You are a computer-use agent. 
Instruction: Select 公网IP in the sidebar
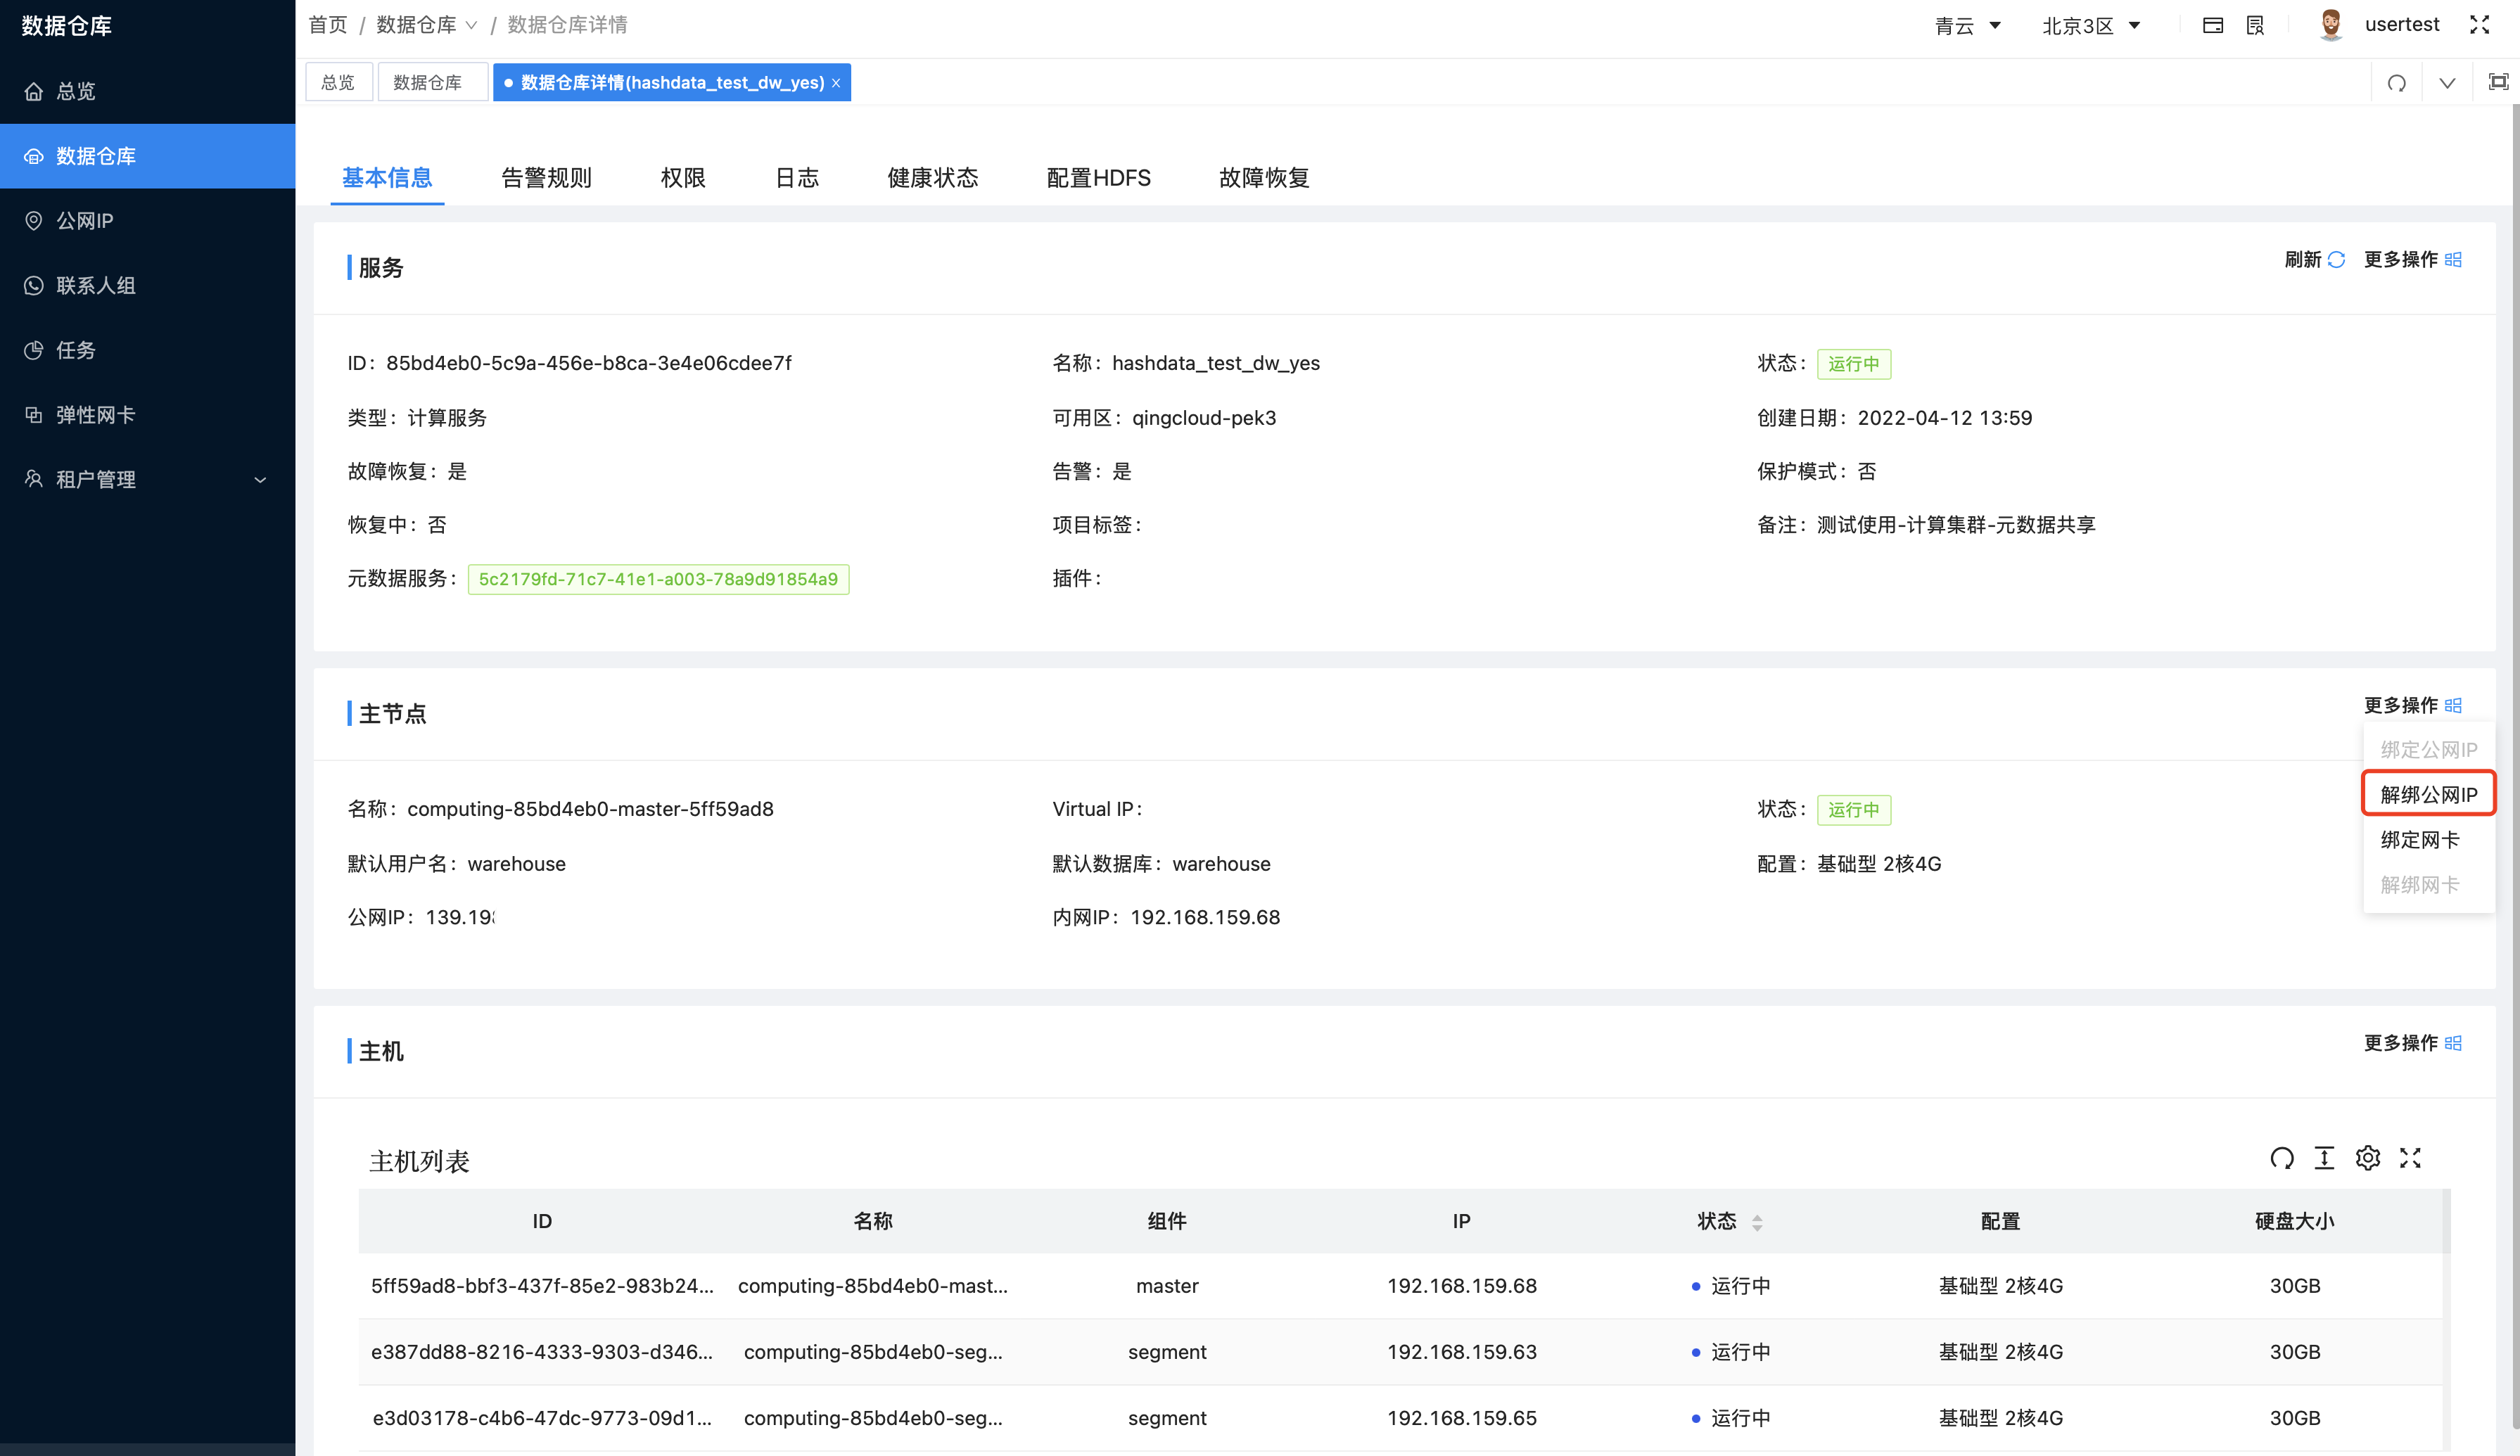point(84,220)
